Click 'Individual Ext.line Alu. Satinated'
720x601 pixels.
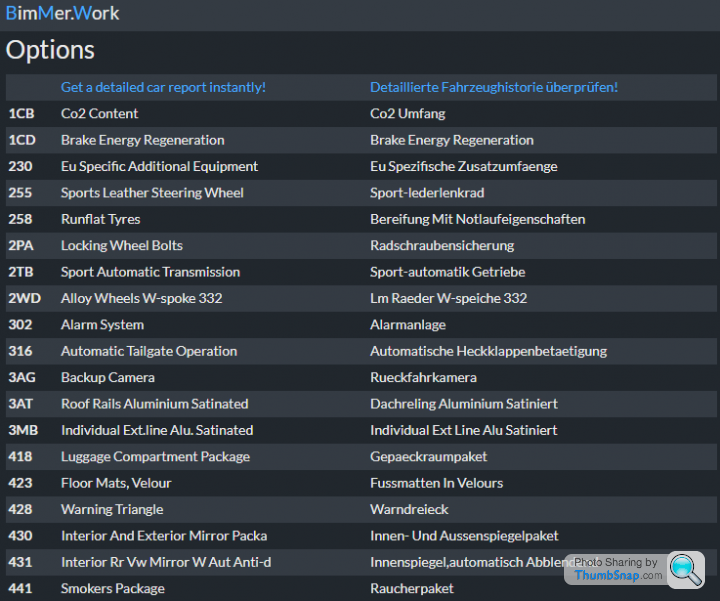pyautogui.click(x=157, y=430)
